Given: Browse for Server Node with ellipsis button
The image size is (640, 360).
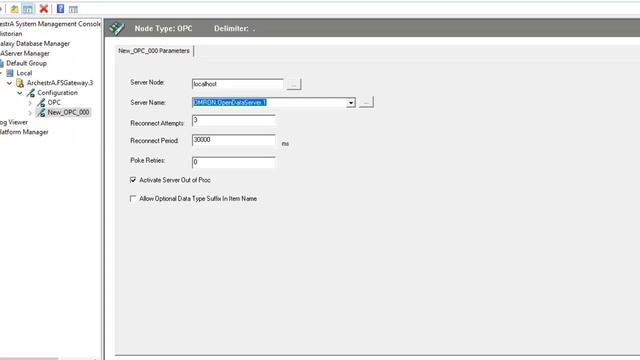Looking at the screenshot, I should 294,84.
